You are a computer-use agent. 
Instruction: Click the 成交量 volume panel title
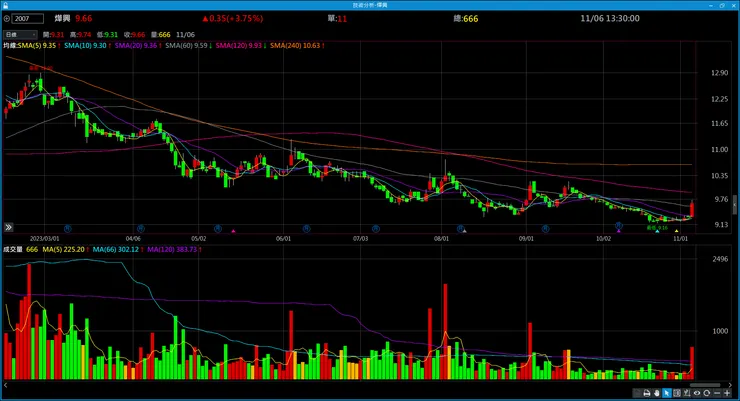(13, 249)
